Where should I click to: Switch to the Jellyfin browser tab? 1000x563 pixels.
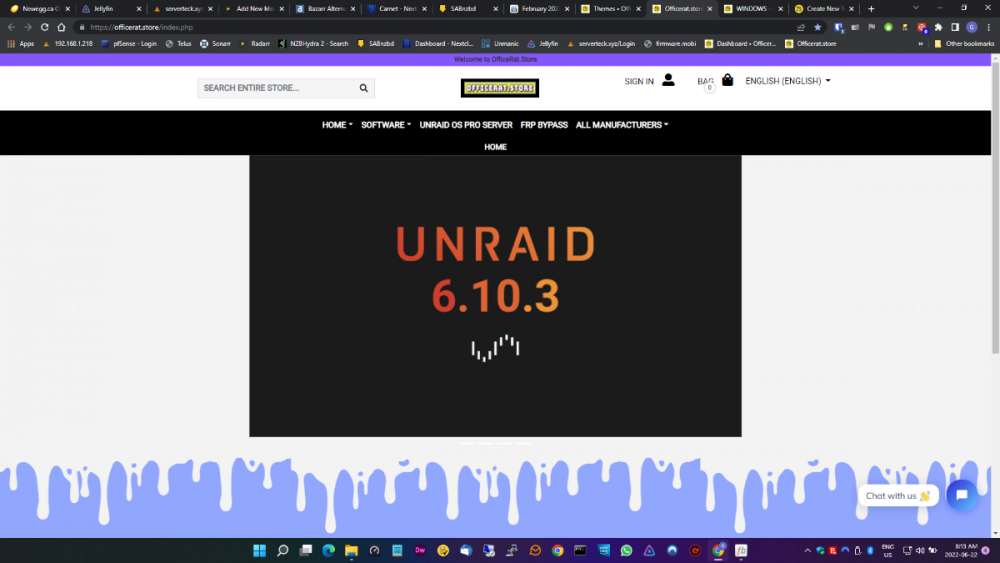[104, 8]
